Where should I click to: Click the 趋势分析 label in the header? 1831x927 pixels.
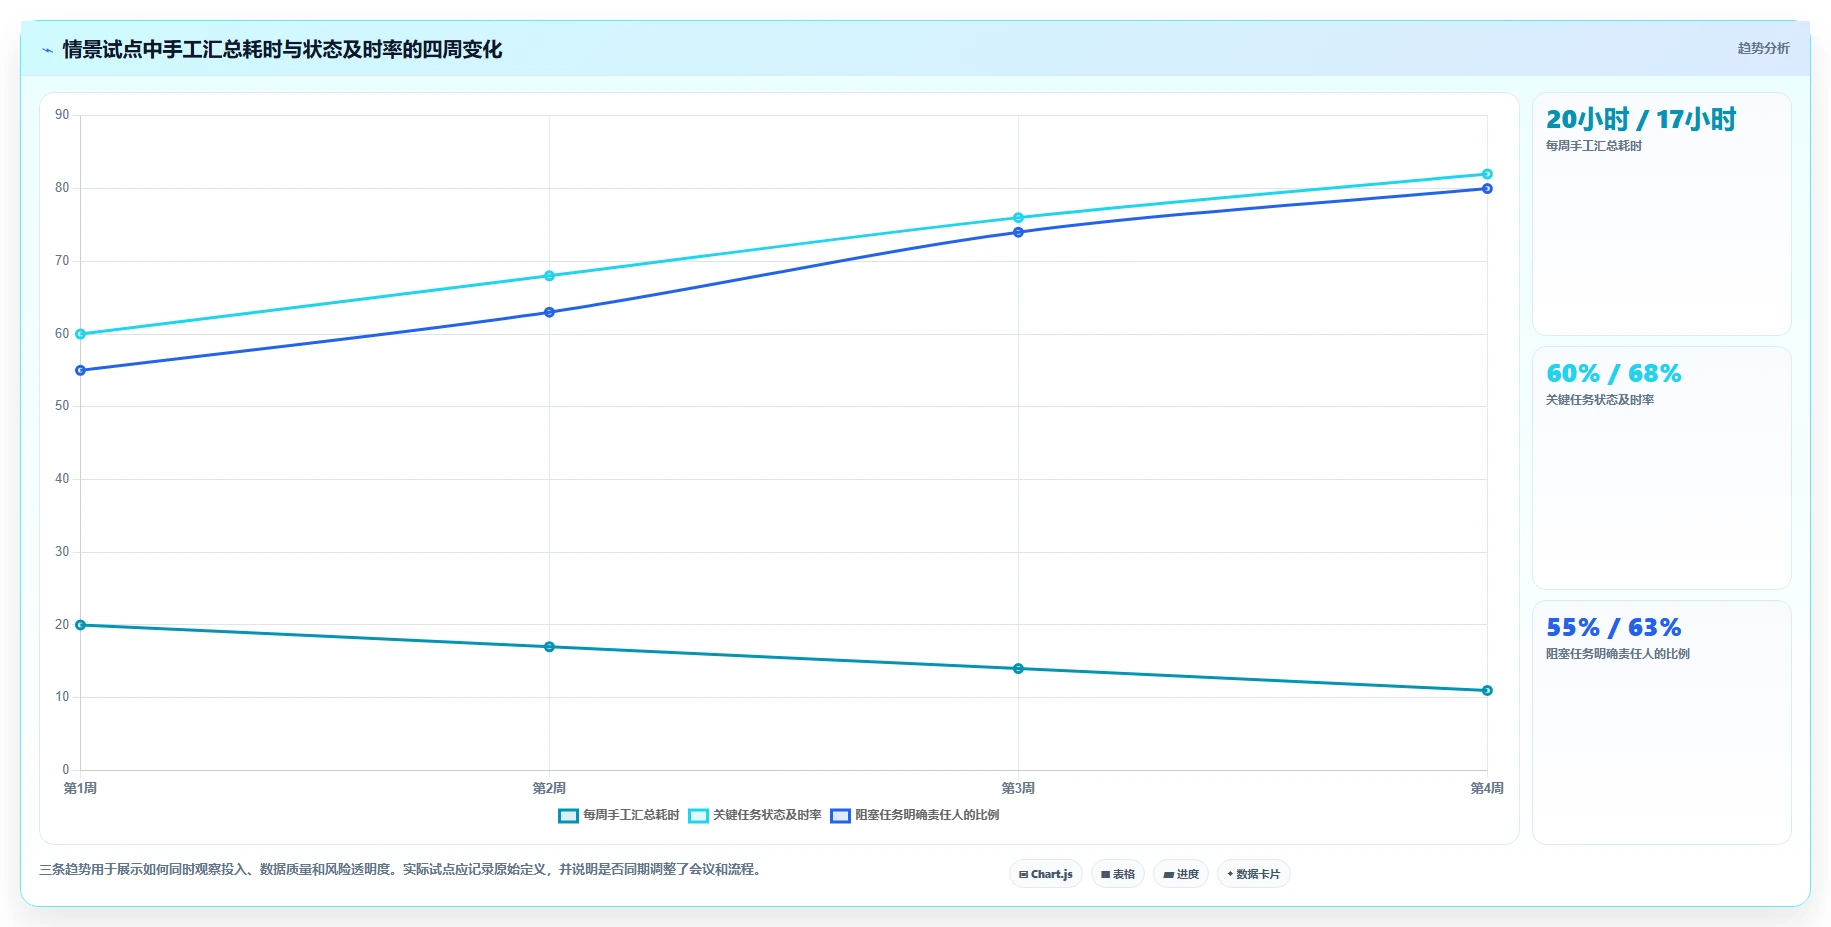click(x=1763, y=48)
